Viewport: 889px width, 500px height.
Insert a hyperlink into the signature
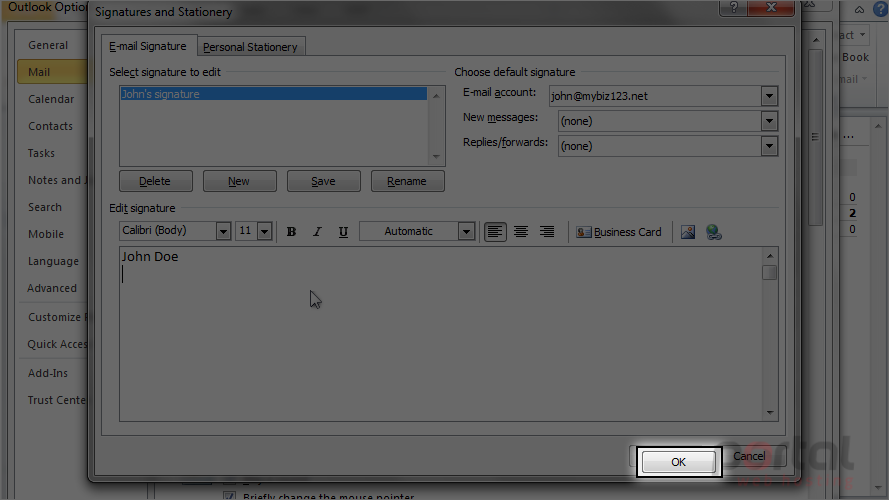[x=714, y=232]
